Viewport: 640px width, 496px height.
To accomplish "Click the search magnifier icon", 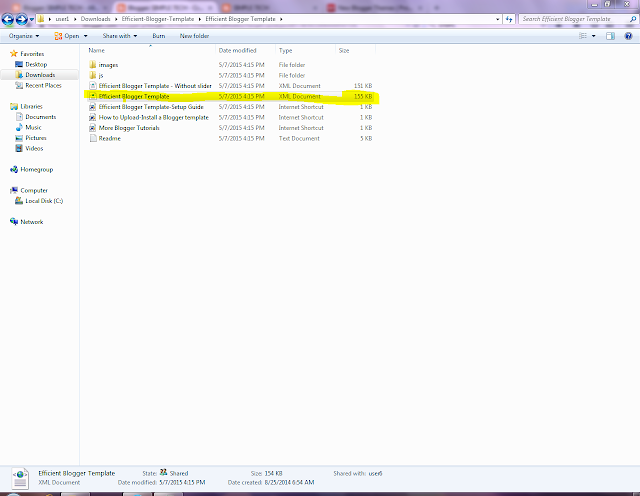I will click(x=633, y=19).
